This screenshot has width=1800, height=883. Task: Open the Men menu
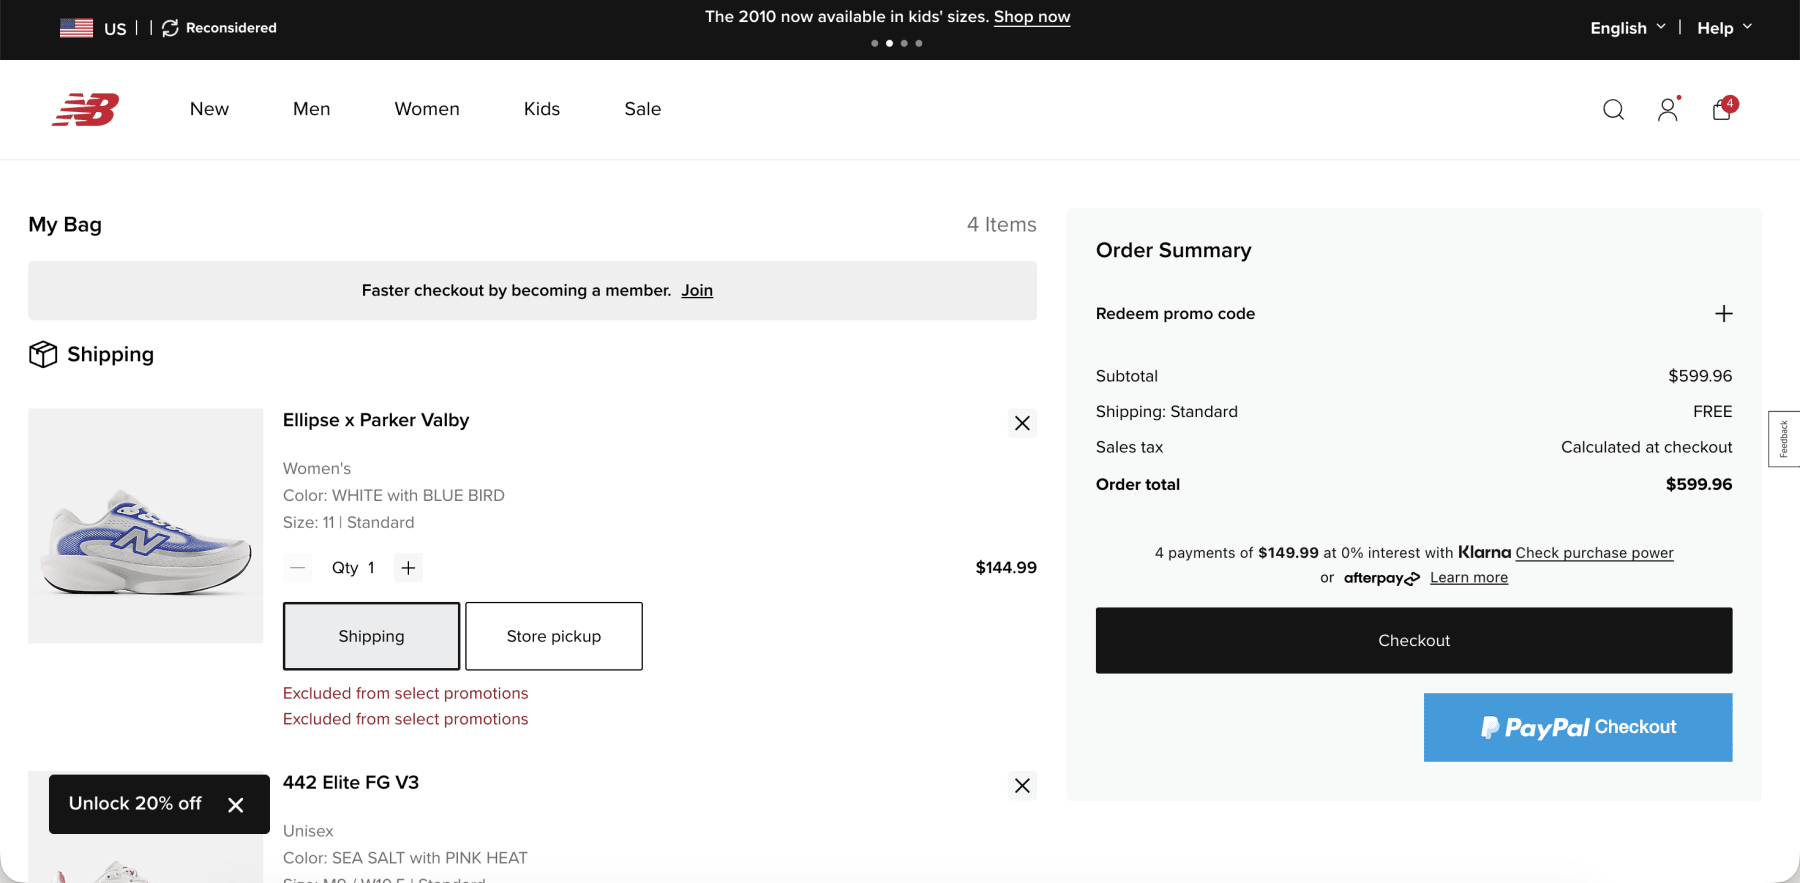point(311,109)
